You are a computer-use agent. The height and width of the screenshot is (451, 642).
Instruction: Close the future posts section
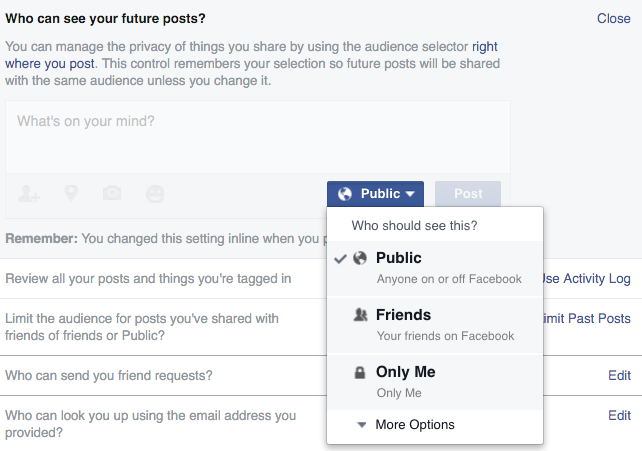[613, 18]
